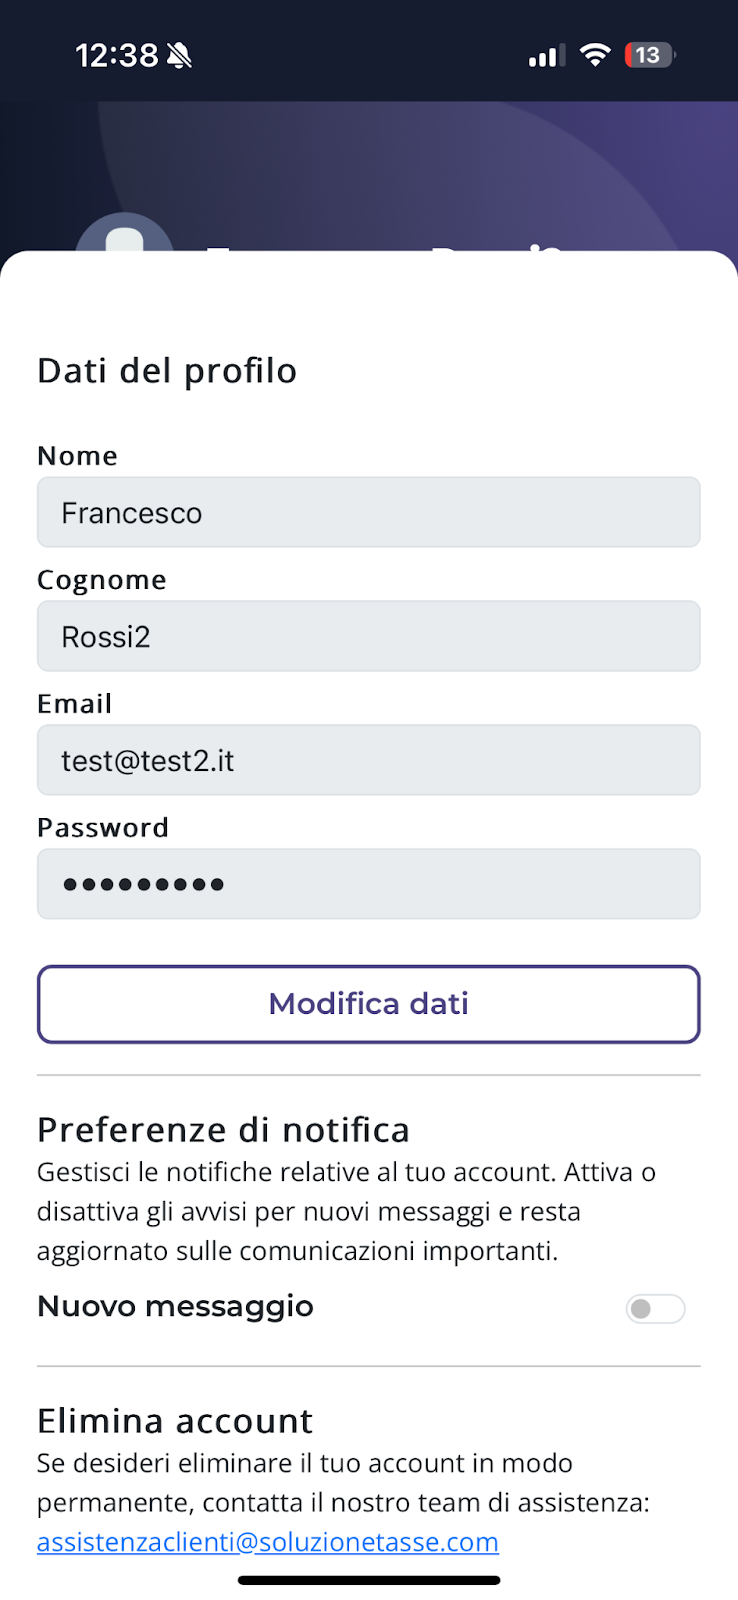Select the Cognome field with Rossi2
This screenshot has height=1600, width=738.
tap(369, 637)
